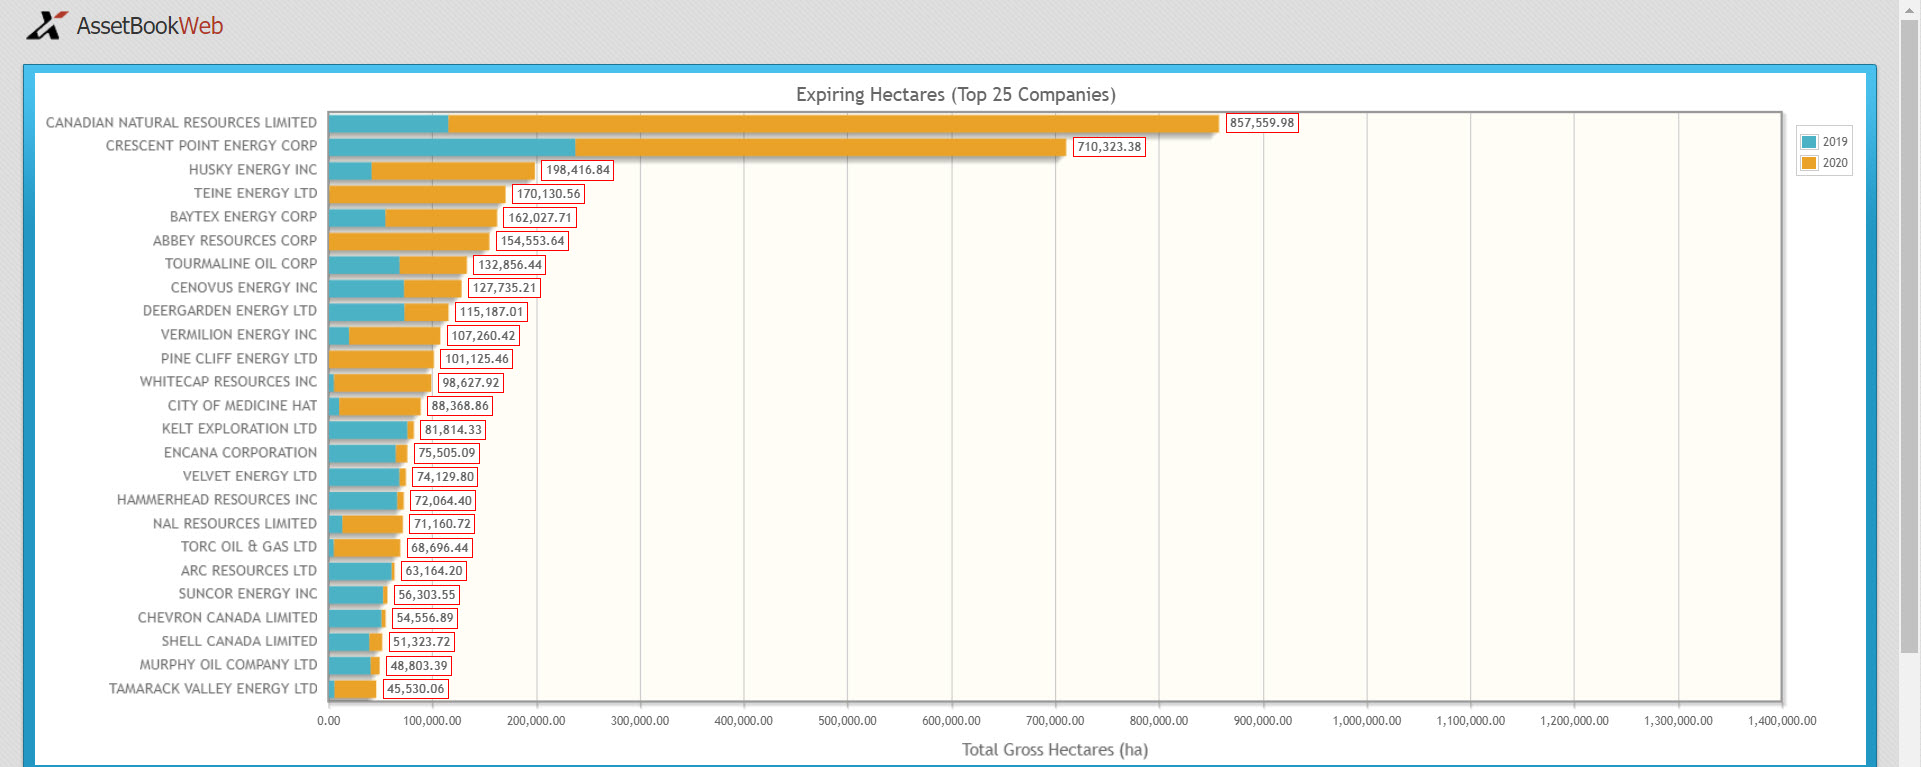
Task: Click the CANADIAN NATURAL RESOURCES LIMITED label
Action: (181, 123)
